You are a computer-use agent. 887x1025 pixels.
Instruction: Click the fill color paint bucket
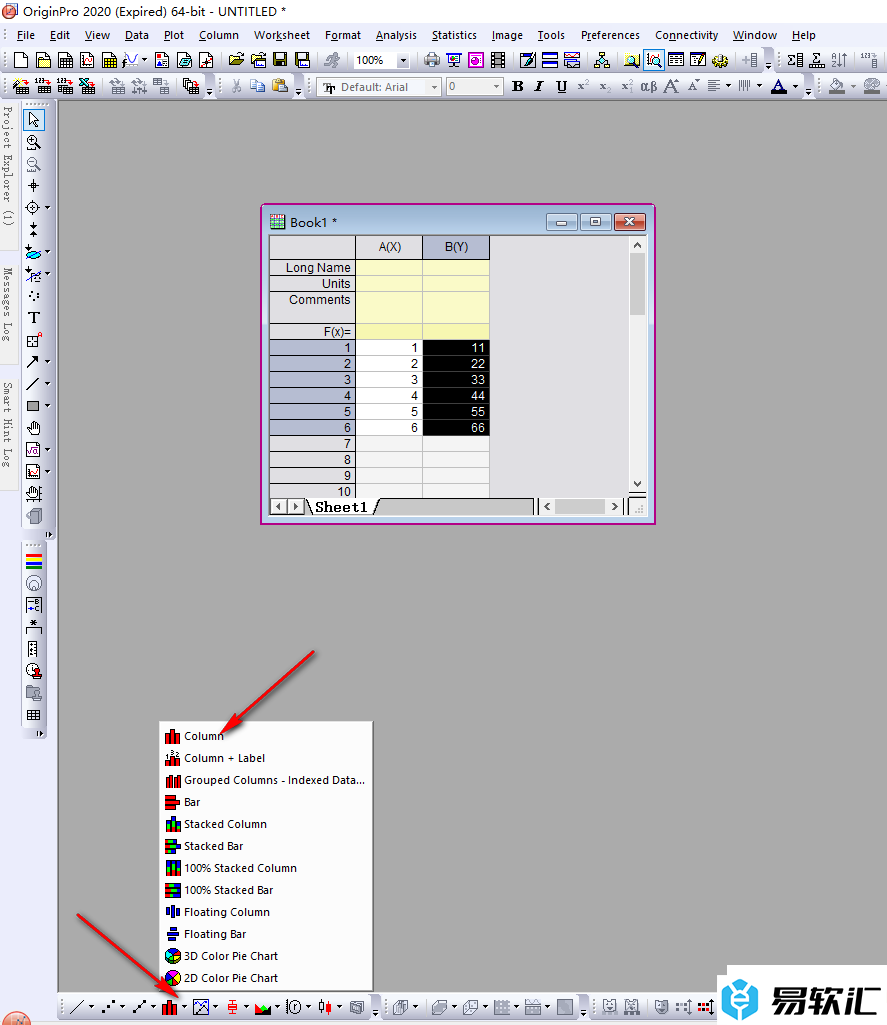(837, 86)
